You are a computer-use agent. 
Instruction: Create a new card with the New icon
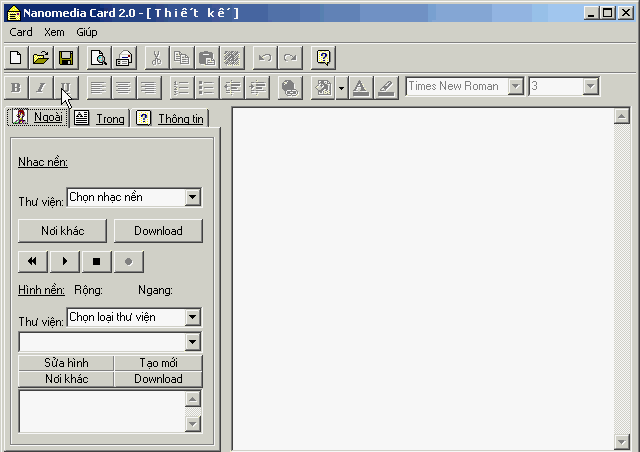tap(16, 58)
